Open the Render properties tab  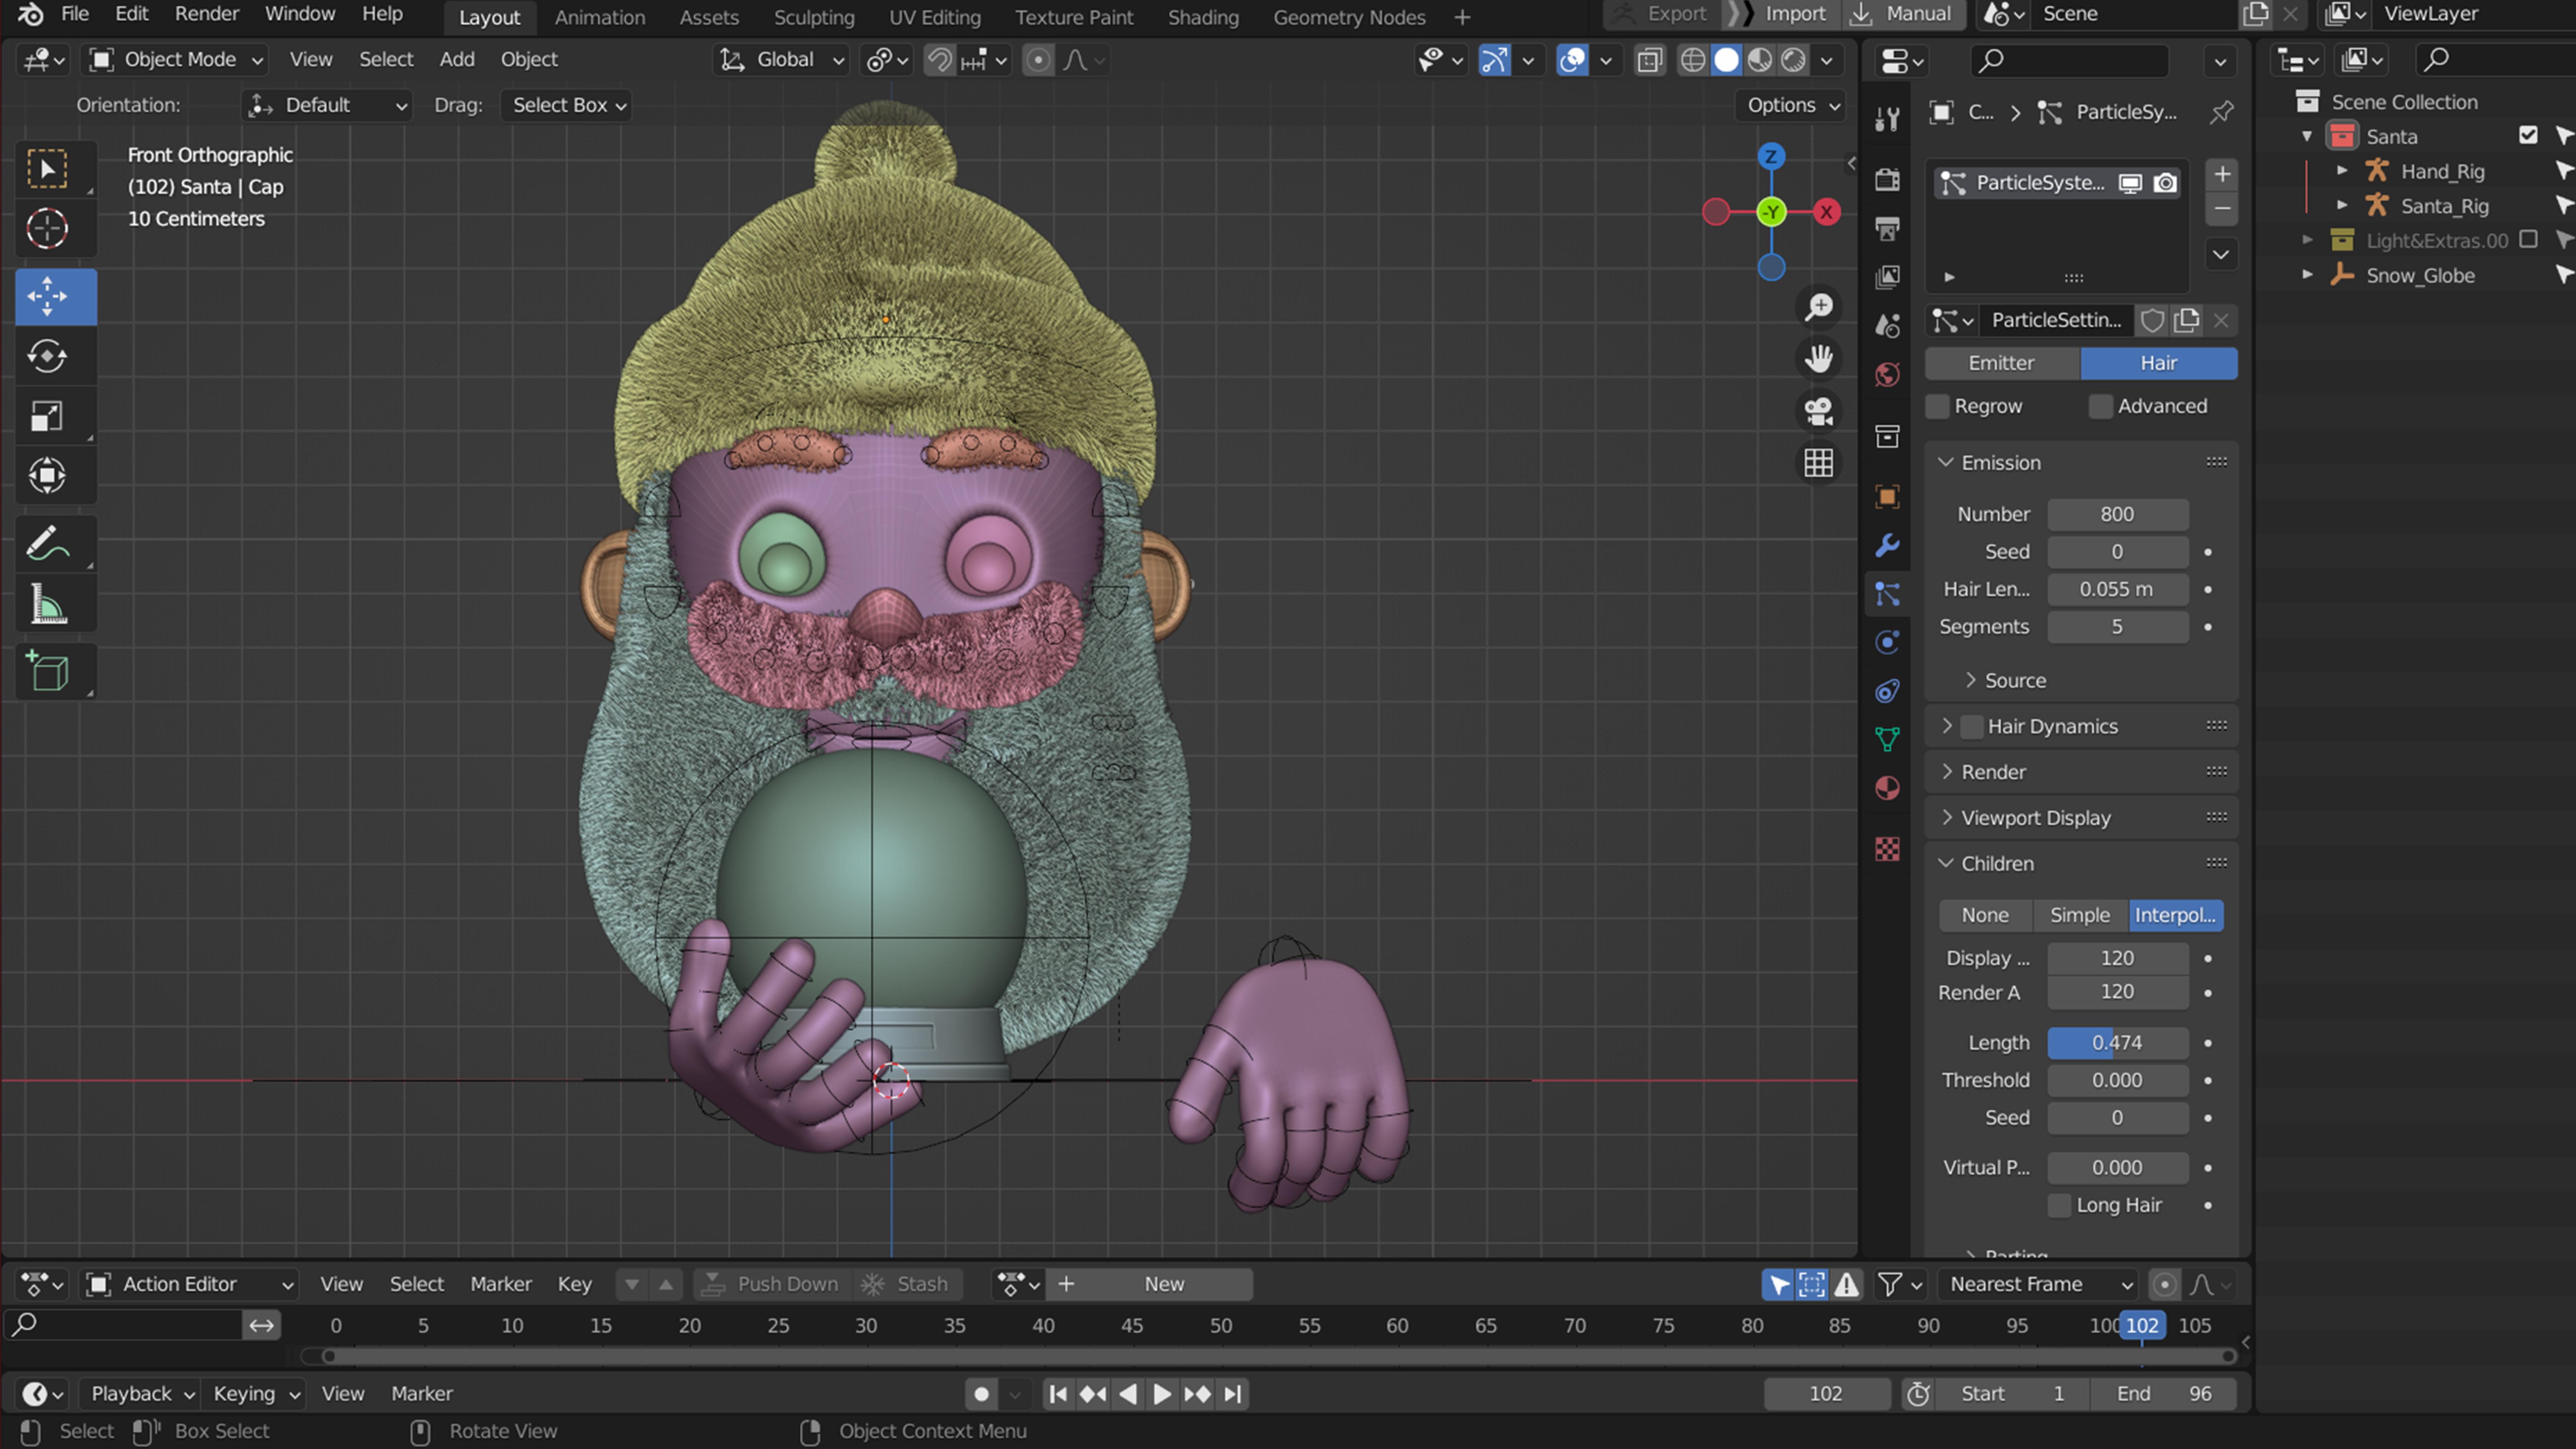coord(1887,180)
